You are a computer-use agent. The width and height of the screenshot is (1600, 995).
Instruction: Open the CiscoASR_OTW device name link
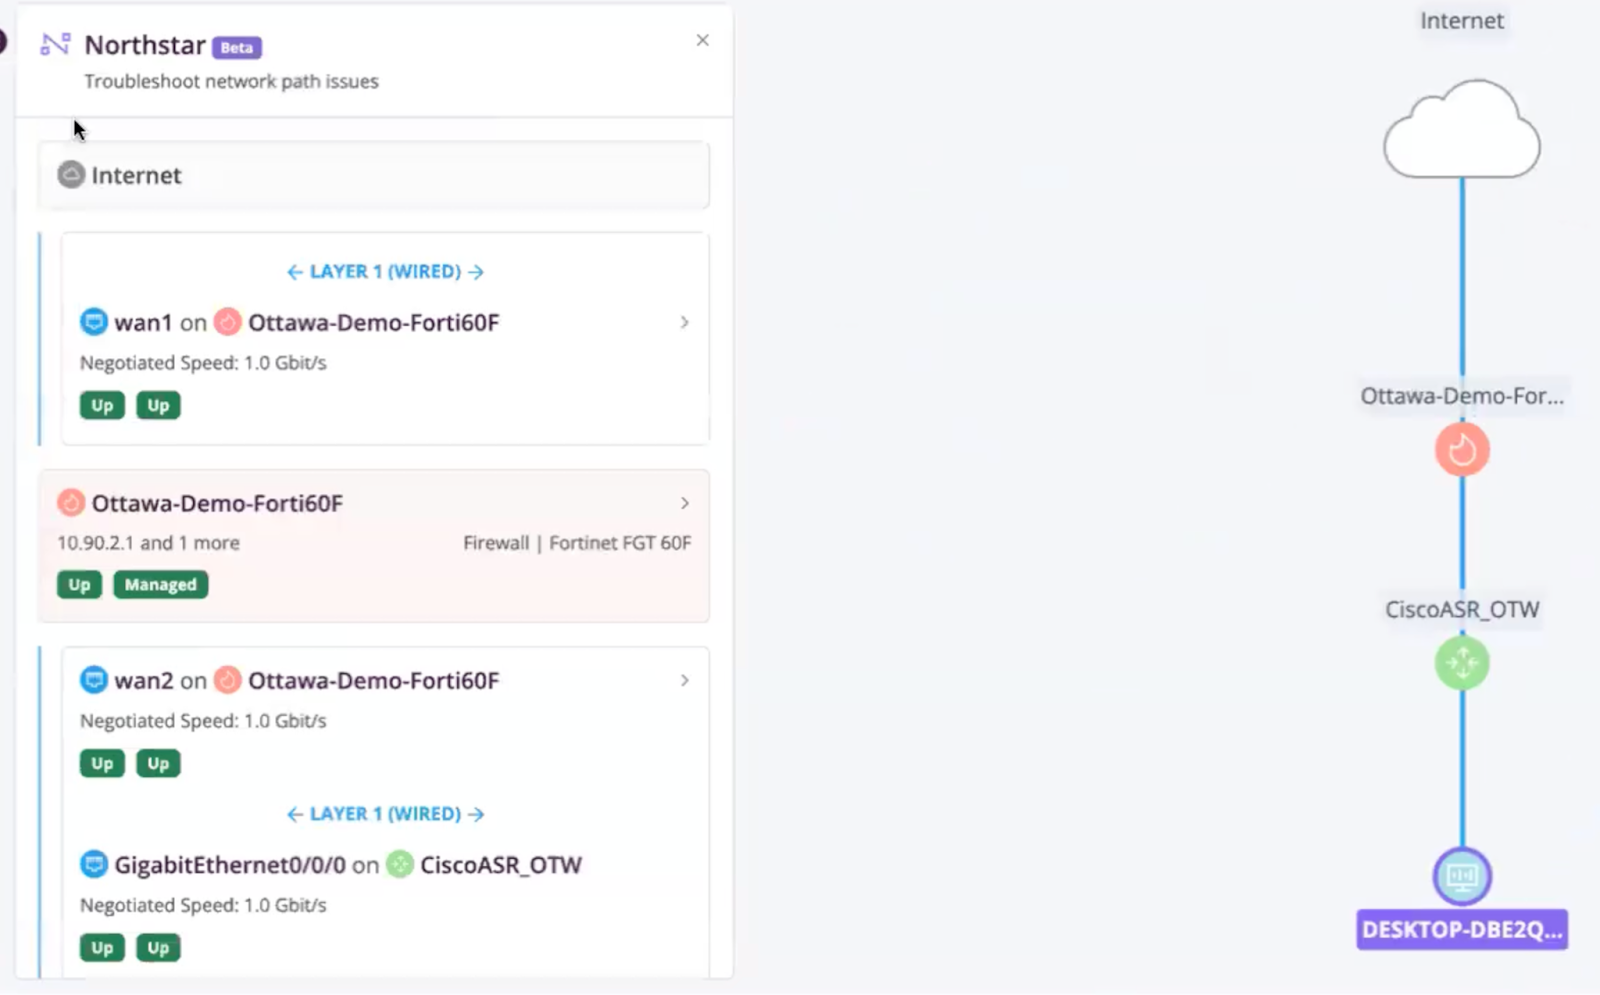point(500,865)
